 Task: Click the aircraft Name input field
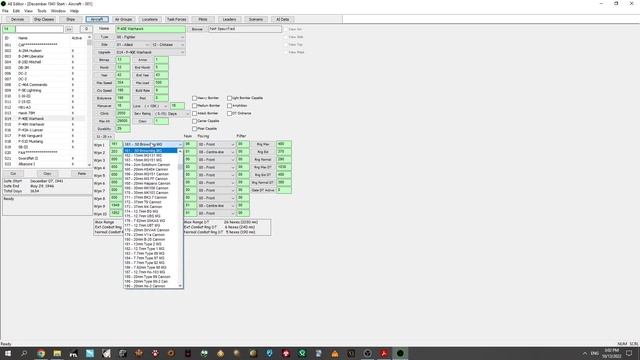(x=150, y=29)
